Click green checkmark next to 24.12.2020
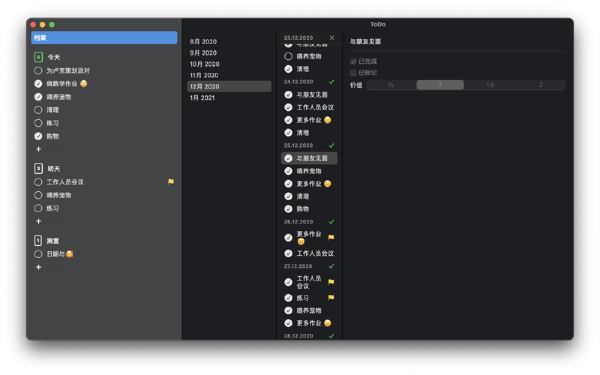 pyautogui.click(x=331, y=82)
